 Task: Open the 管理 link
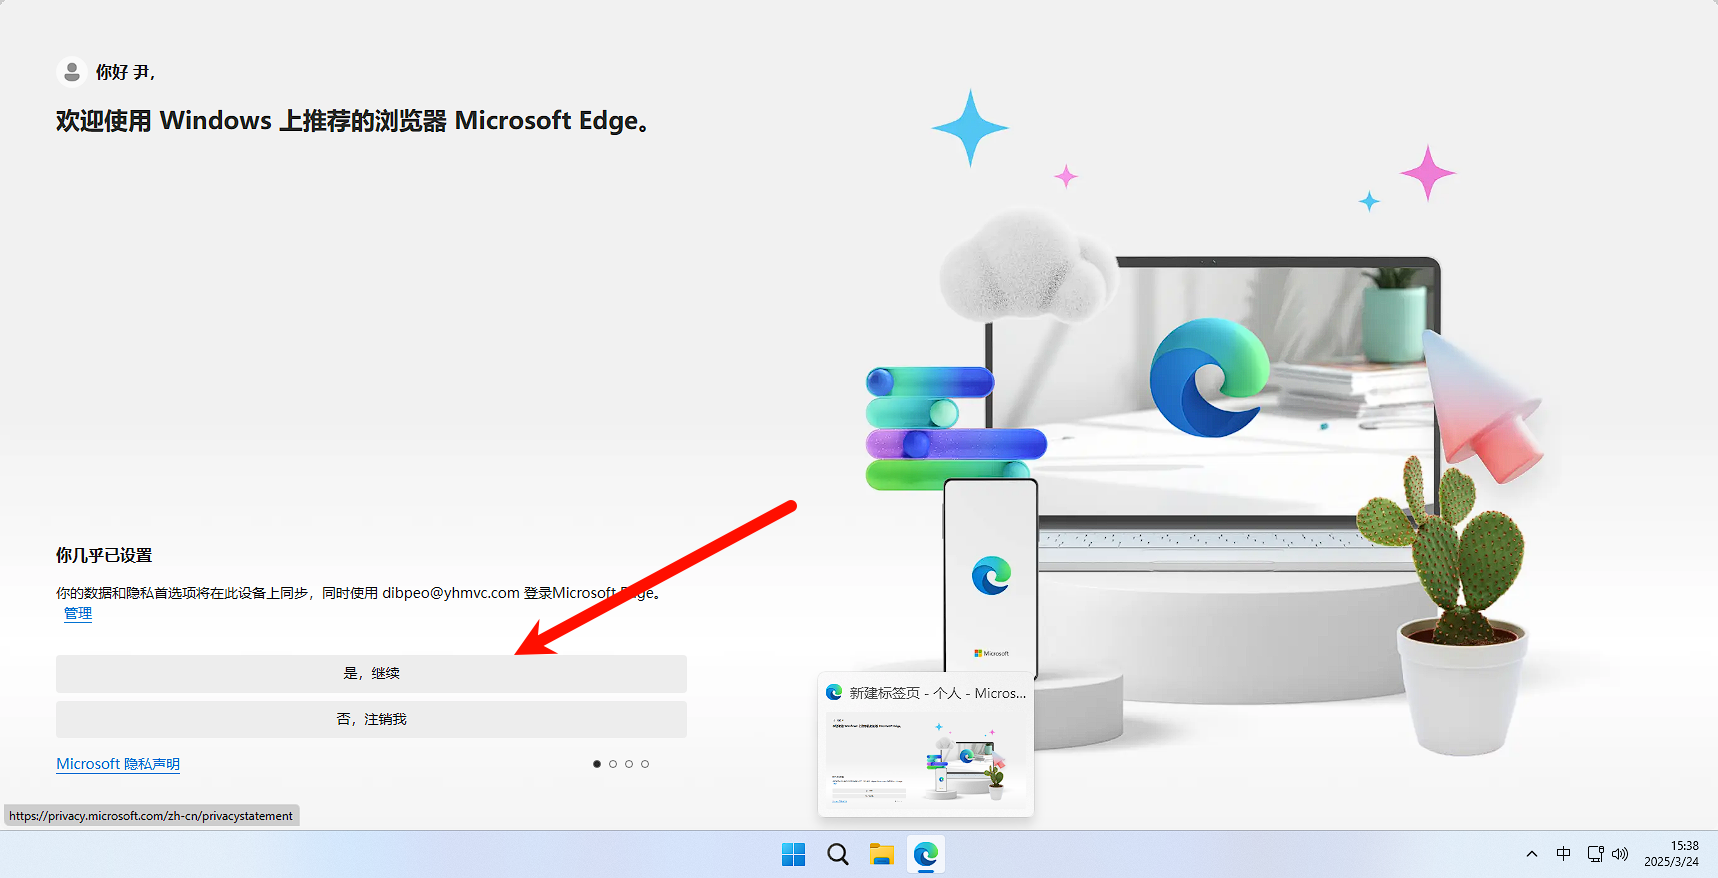[78, 613]
